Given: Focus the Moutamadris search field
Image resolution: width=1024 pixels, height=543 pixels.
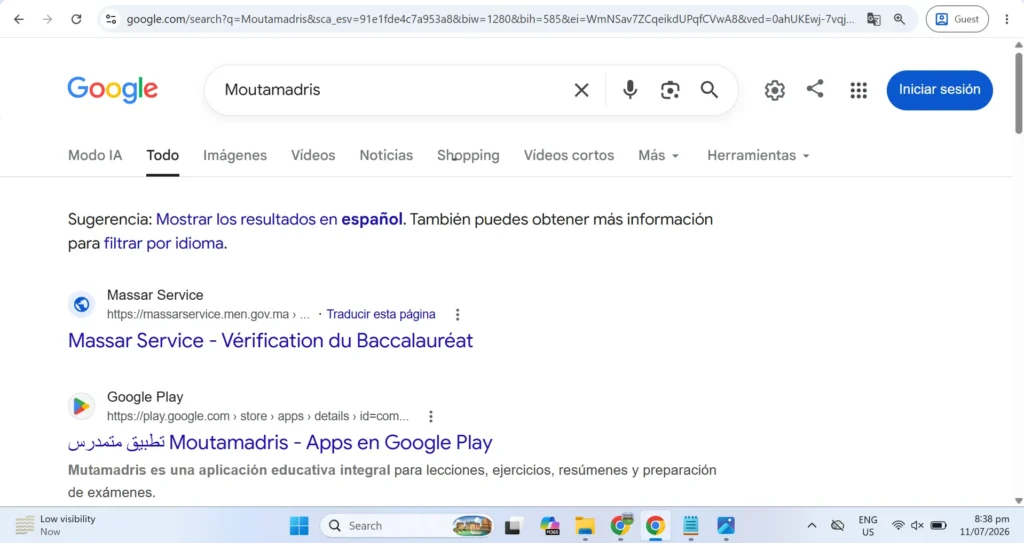Looking at the screenshot, I should [x=392, y=90].
